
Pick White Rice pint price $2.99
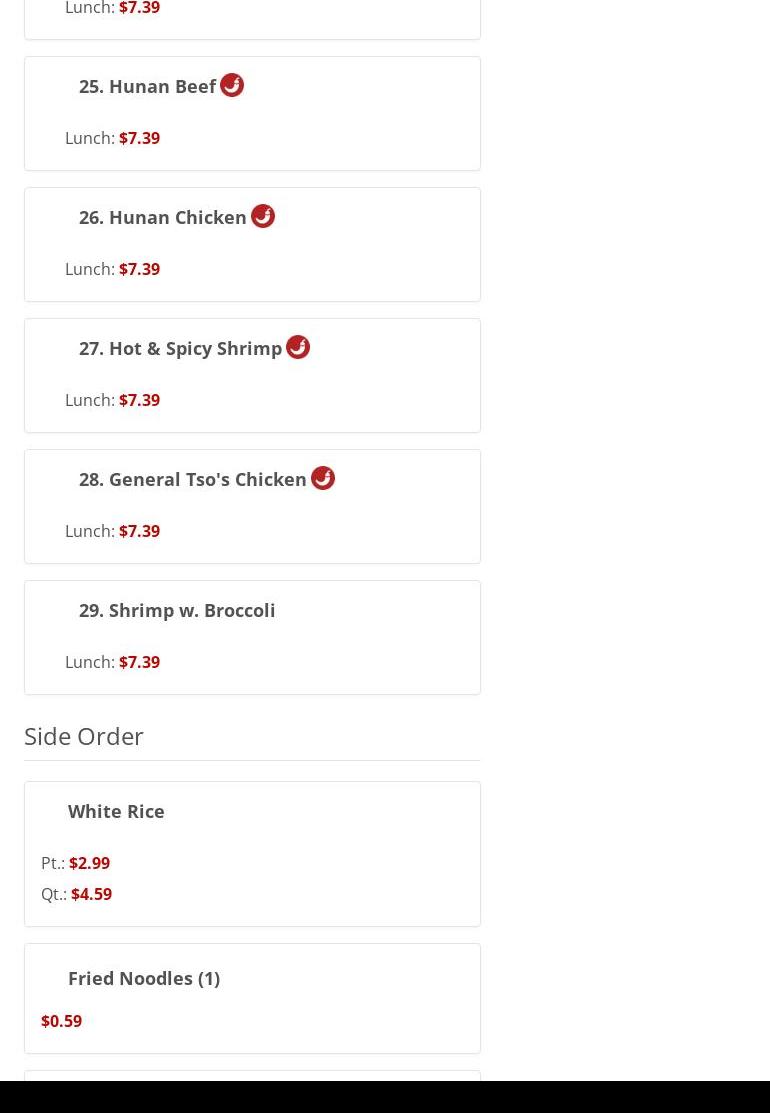coord(89,863)
